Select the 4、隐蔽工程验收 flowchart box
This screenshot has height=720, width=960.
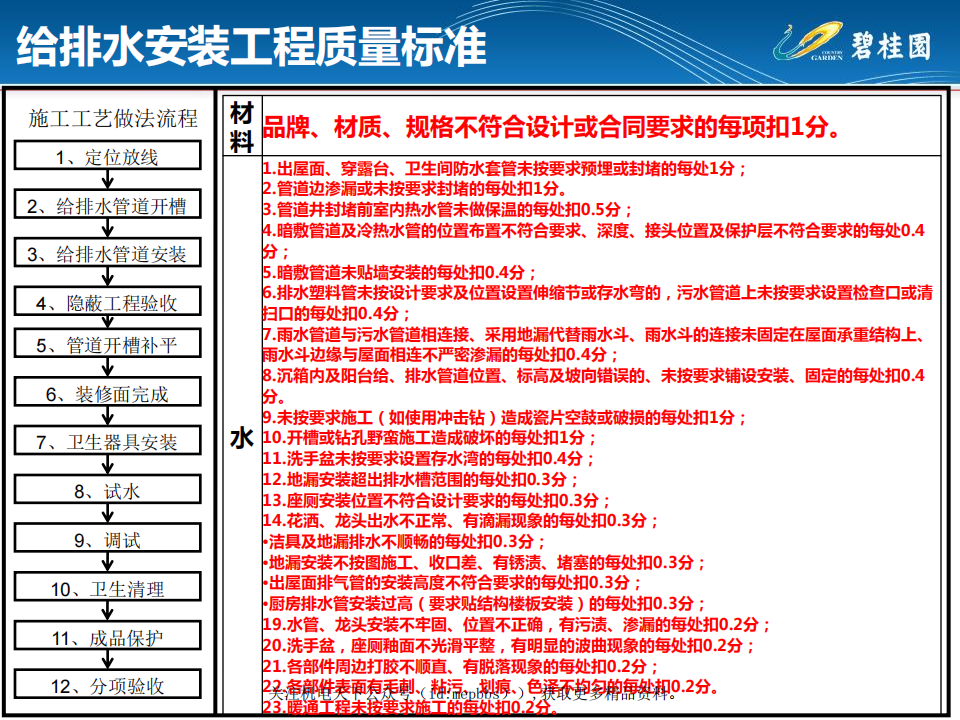tap(108, 303)
